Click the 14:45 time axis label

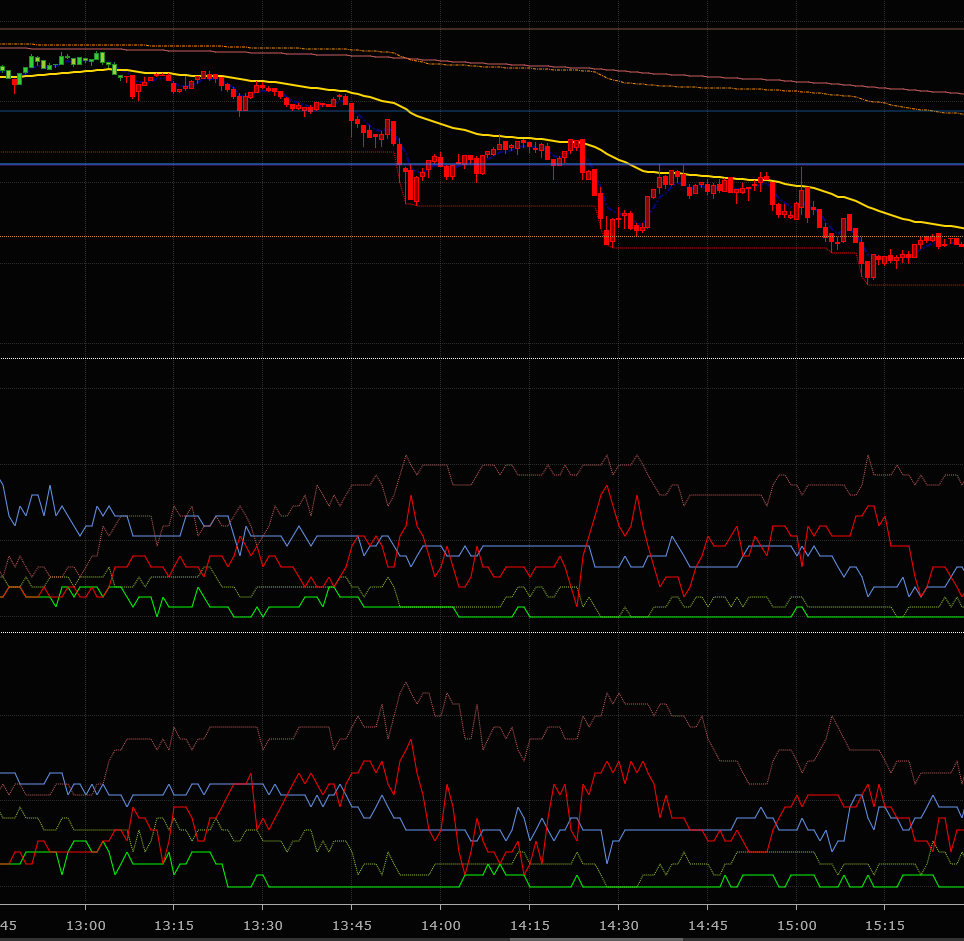(x=707, y=926)
